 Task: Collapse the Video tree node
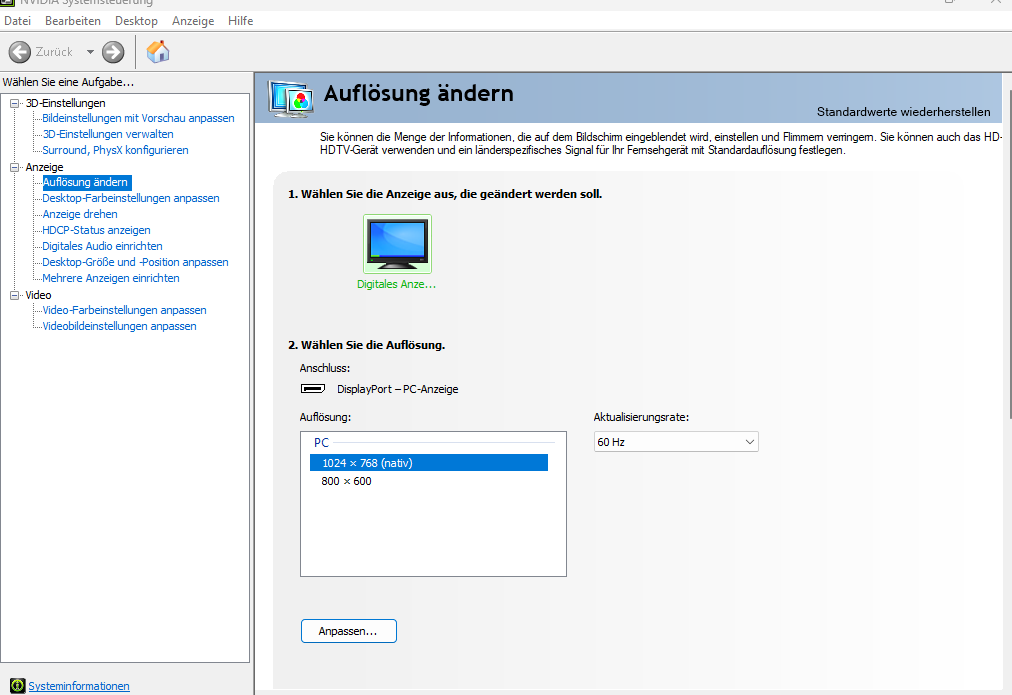14,296
